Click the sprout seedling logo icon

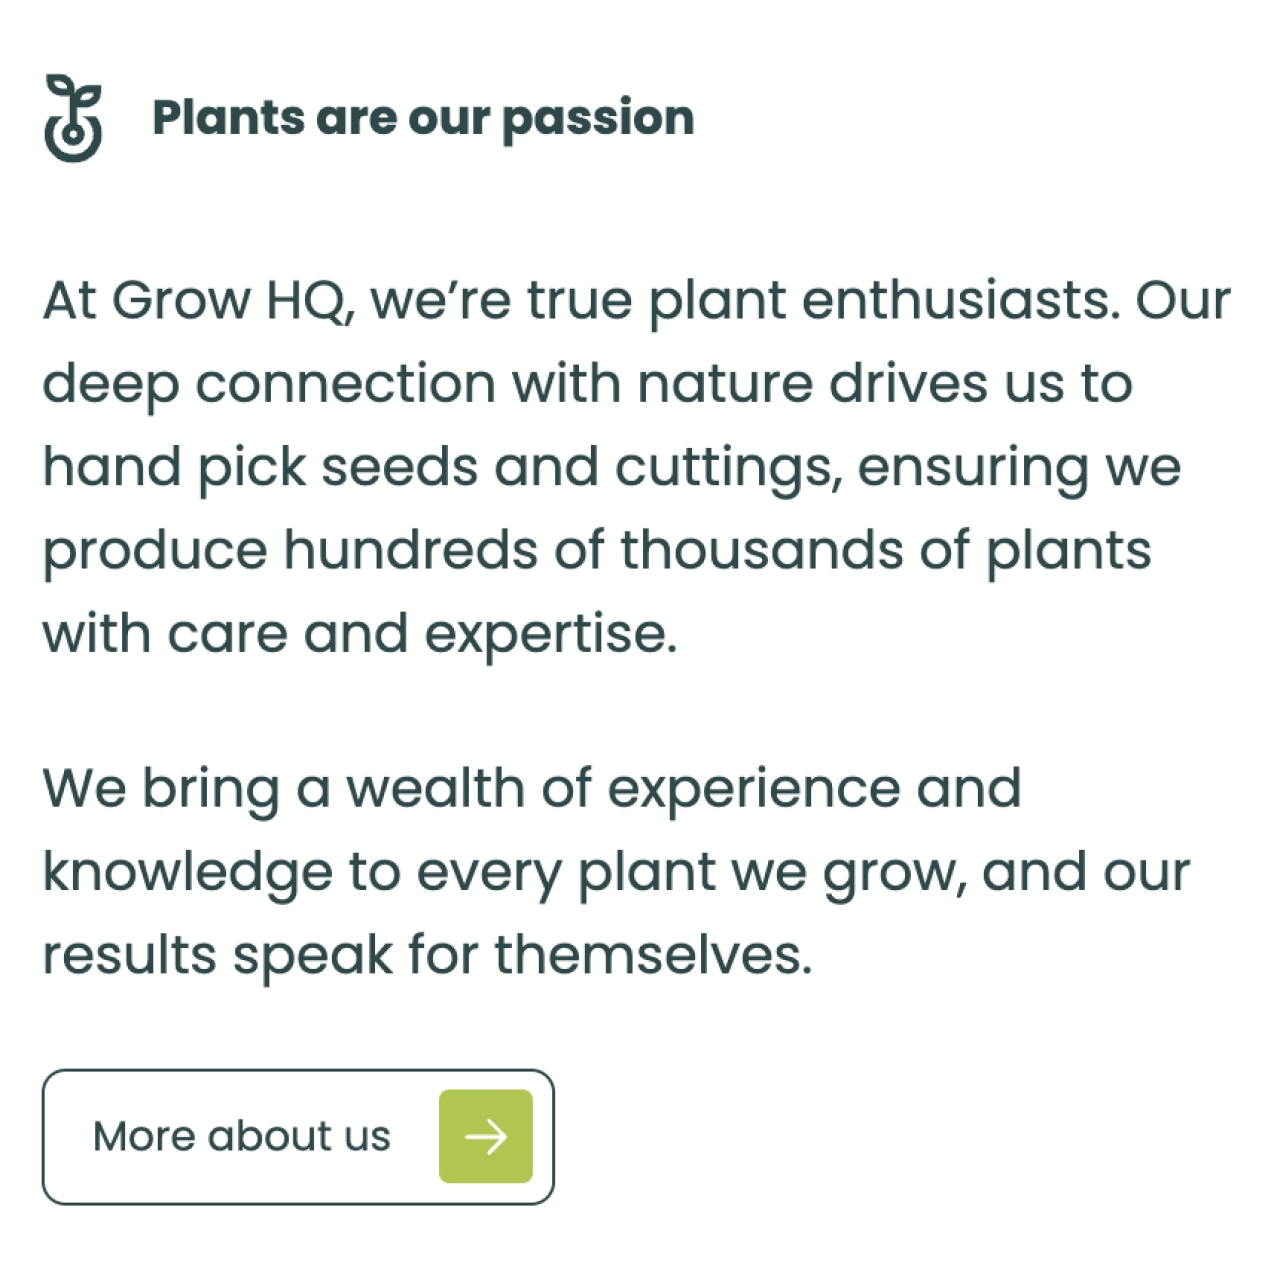(73, 118)
